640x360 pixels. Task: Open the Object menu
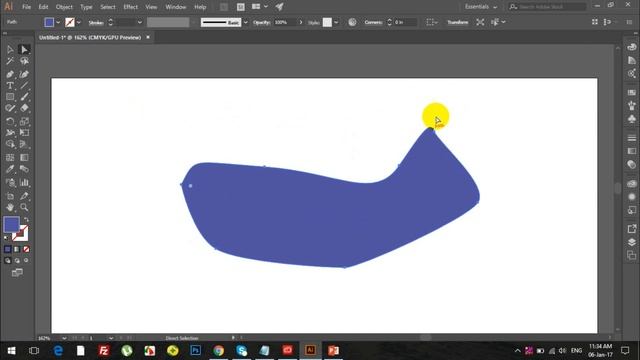(64, 7)
